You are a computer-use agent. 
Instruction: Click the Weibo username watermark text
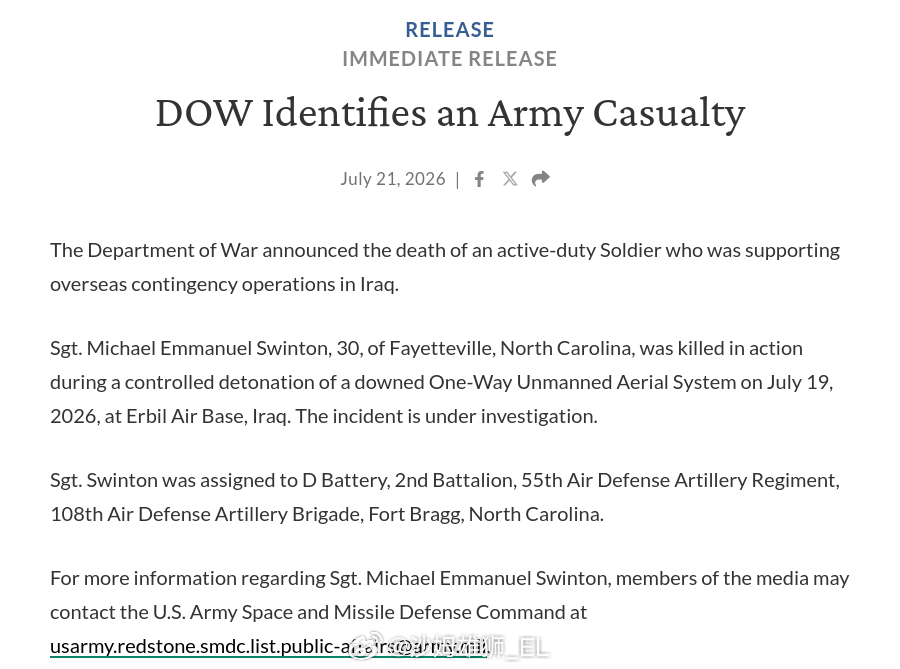(x=468, y=647)
